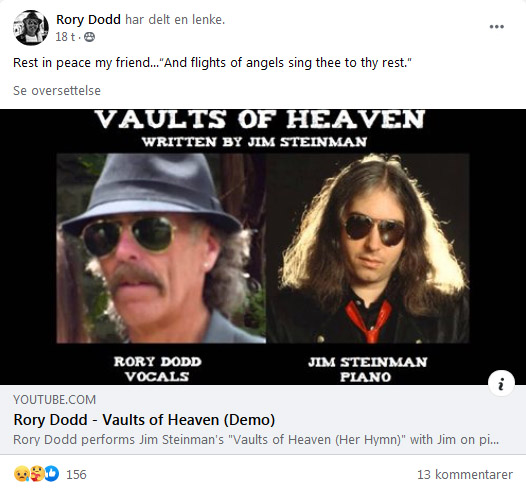Click the sad face reaction emoji
This screenshot has height=492, width=526.
click(x=21, y=474)
